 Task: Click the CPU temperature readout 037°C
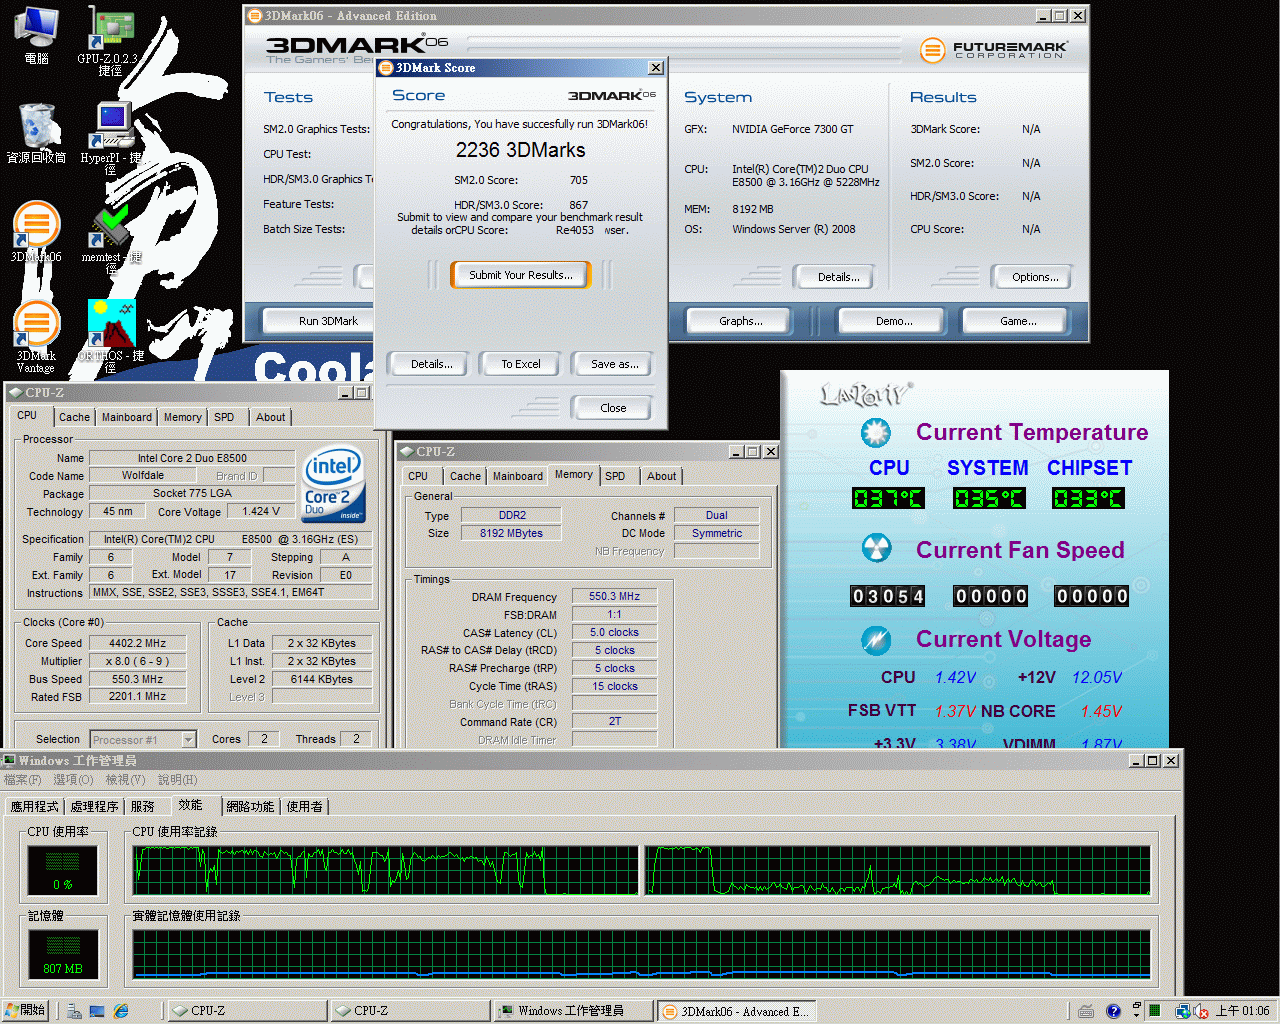tap(888, 498)
